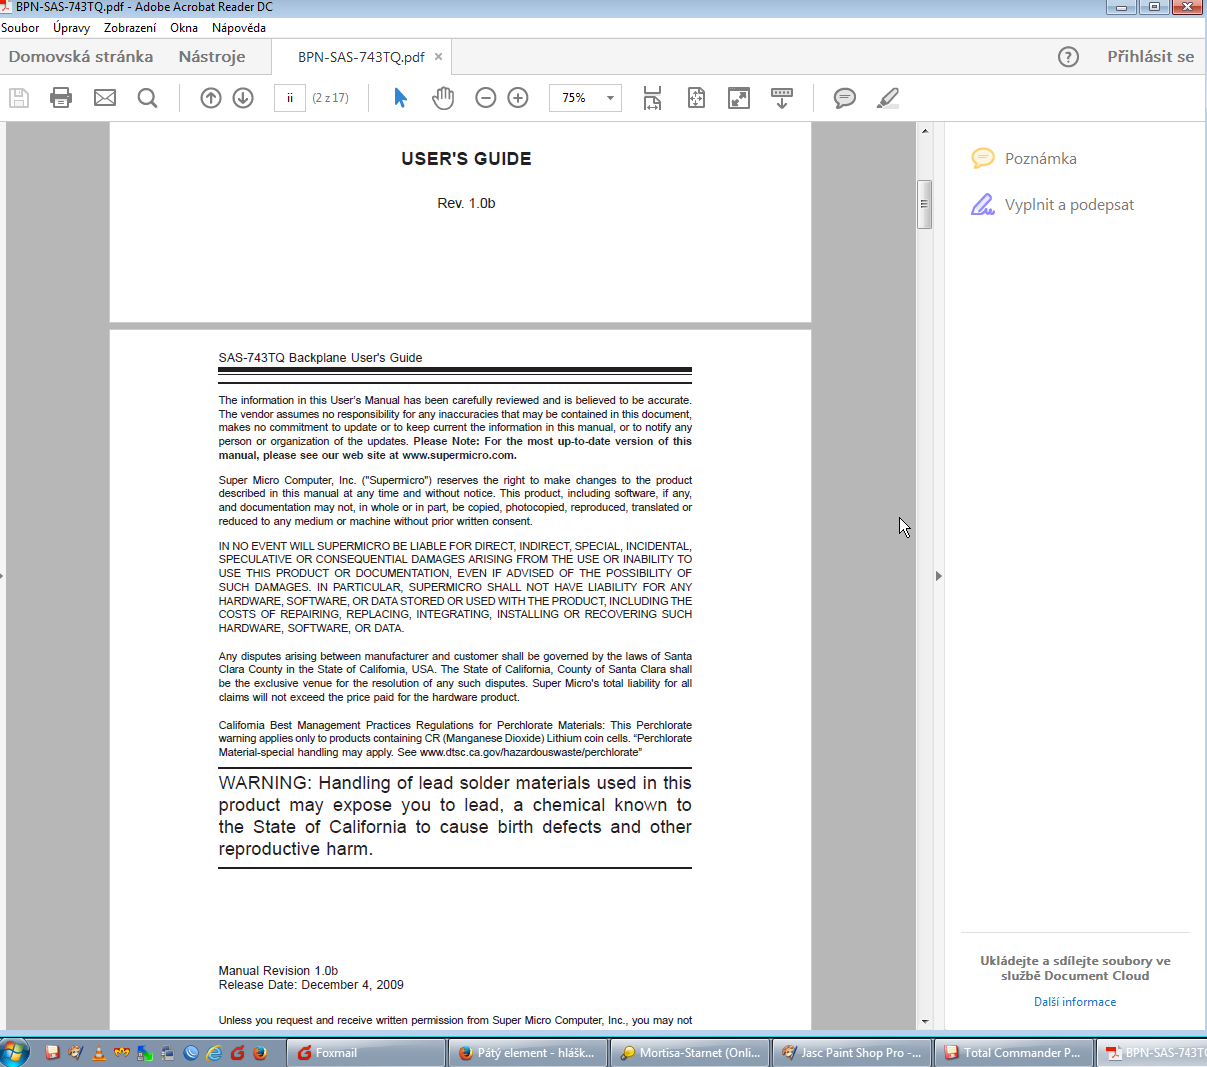Image resolution: width=1207 pixels, height=1067 pixels.
Task: Go to the previous page arrow
Action: coord(210,98)
